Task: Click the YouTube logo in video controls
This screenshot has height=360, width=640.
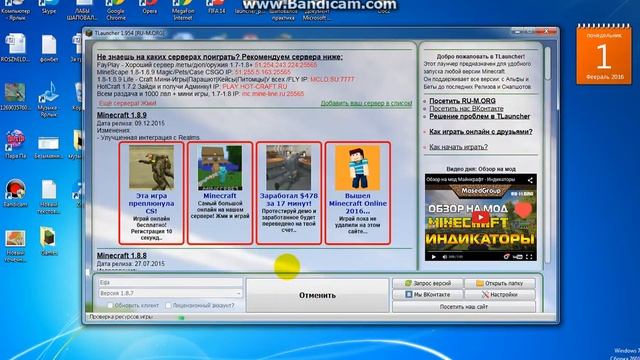Action: point(517,257)
